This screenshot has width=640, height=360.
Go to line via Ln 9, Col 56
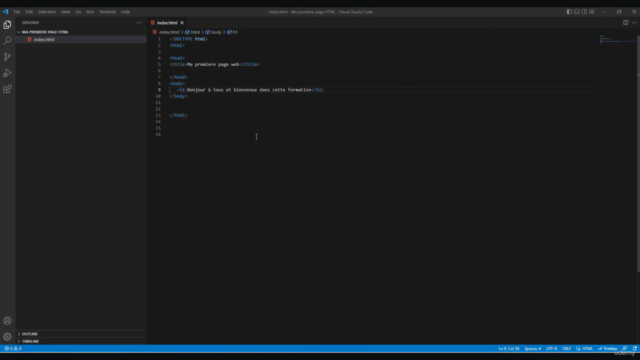click(x=509, y=349)
